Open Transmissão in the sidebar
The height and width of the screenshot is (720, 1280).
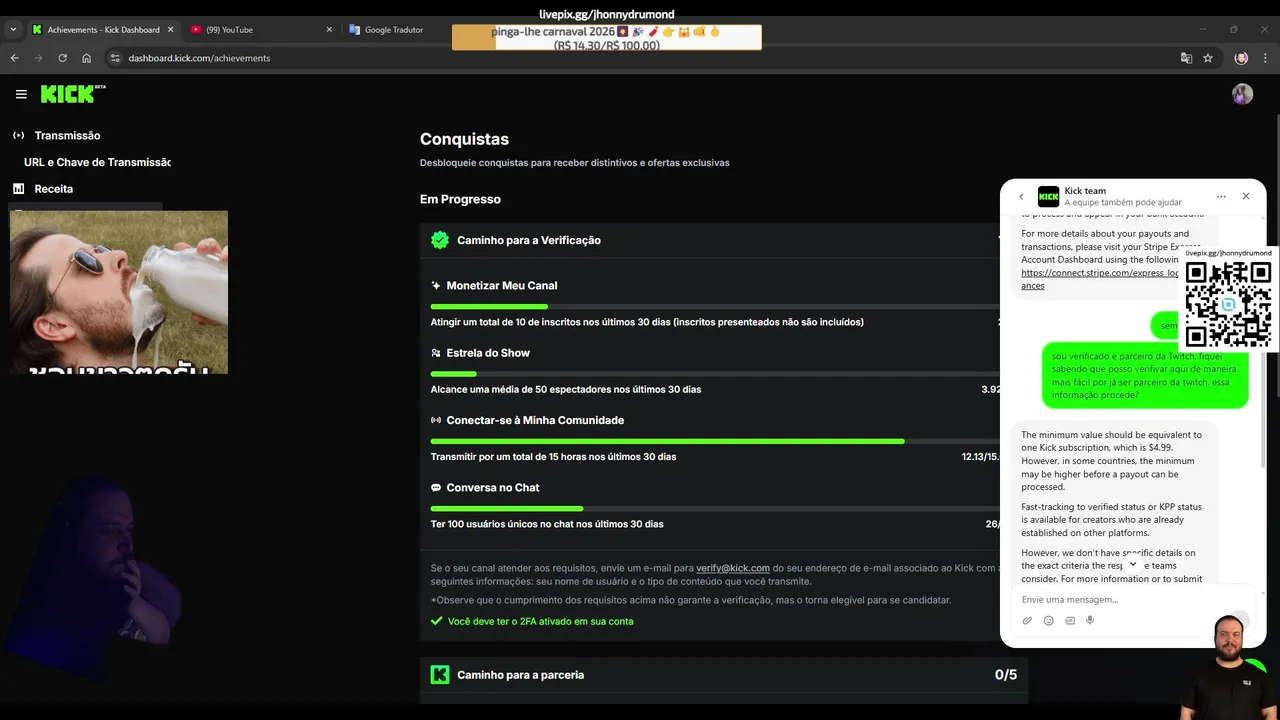point(67,135)
